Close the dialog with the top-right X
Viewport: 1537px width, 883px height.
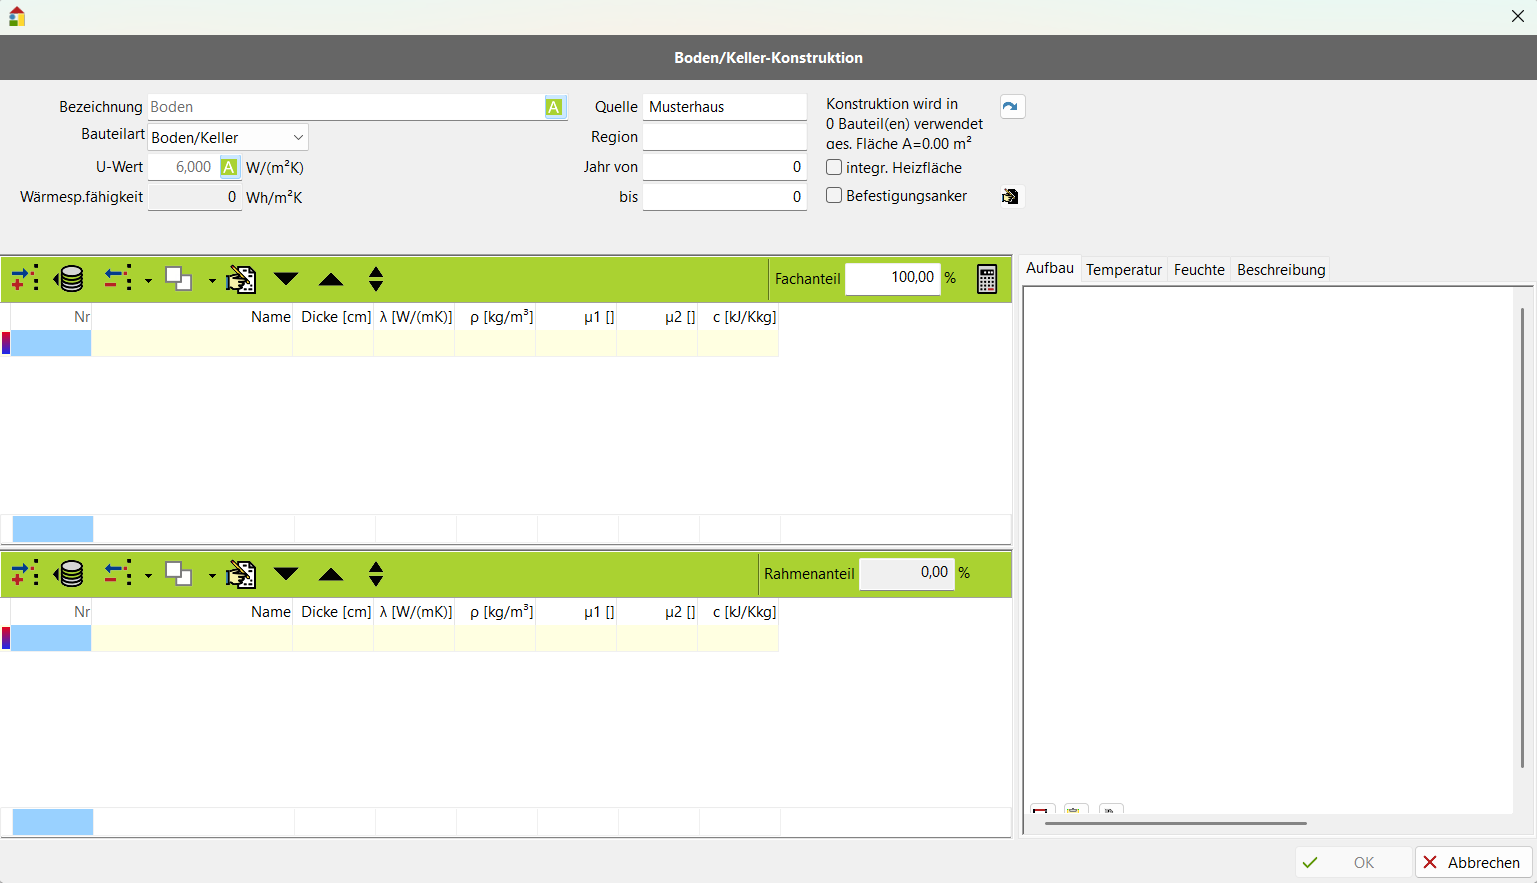pos(1517,16)
